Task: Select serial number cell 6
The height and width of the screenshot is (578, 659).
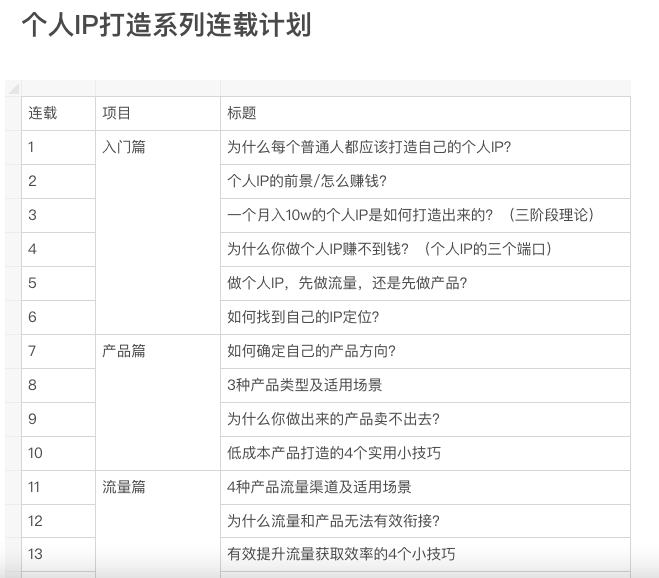Action: tap(58, 317)
